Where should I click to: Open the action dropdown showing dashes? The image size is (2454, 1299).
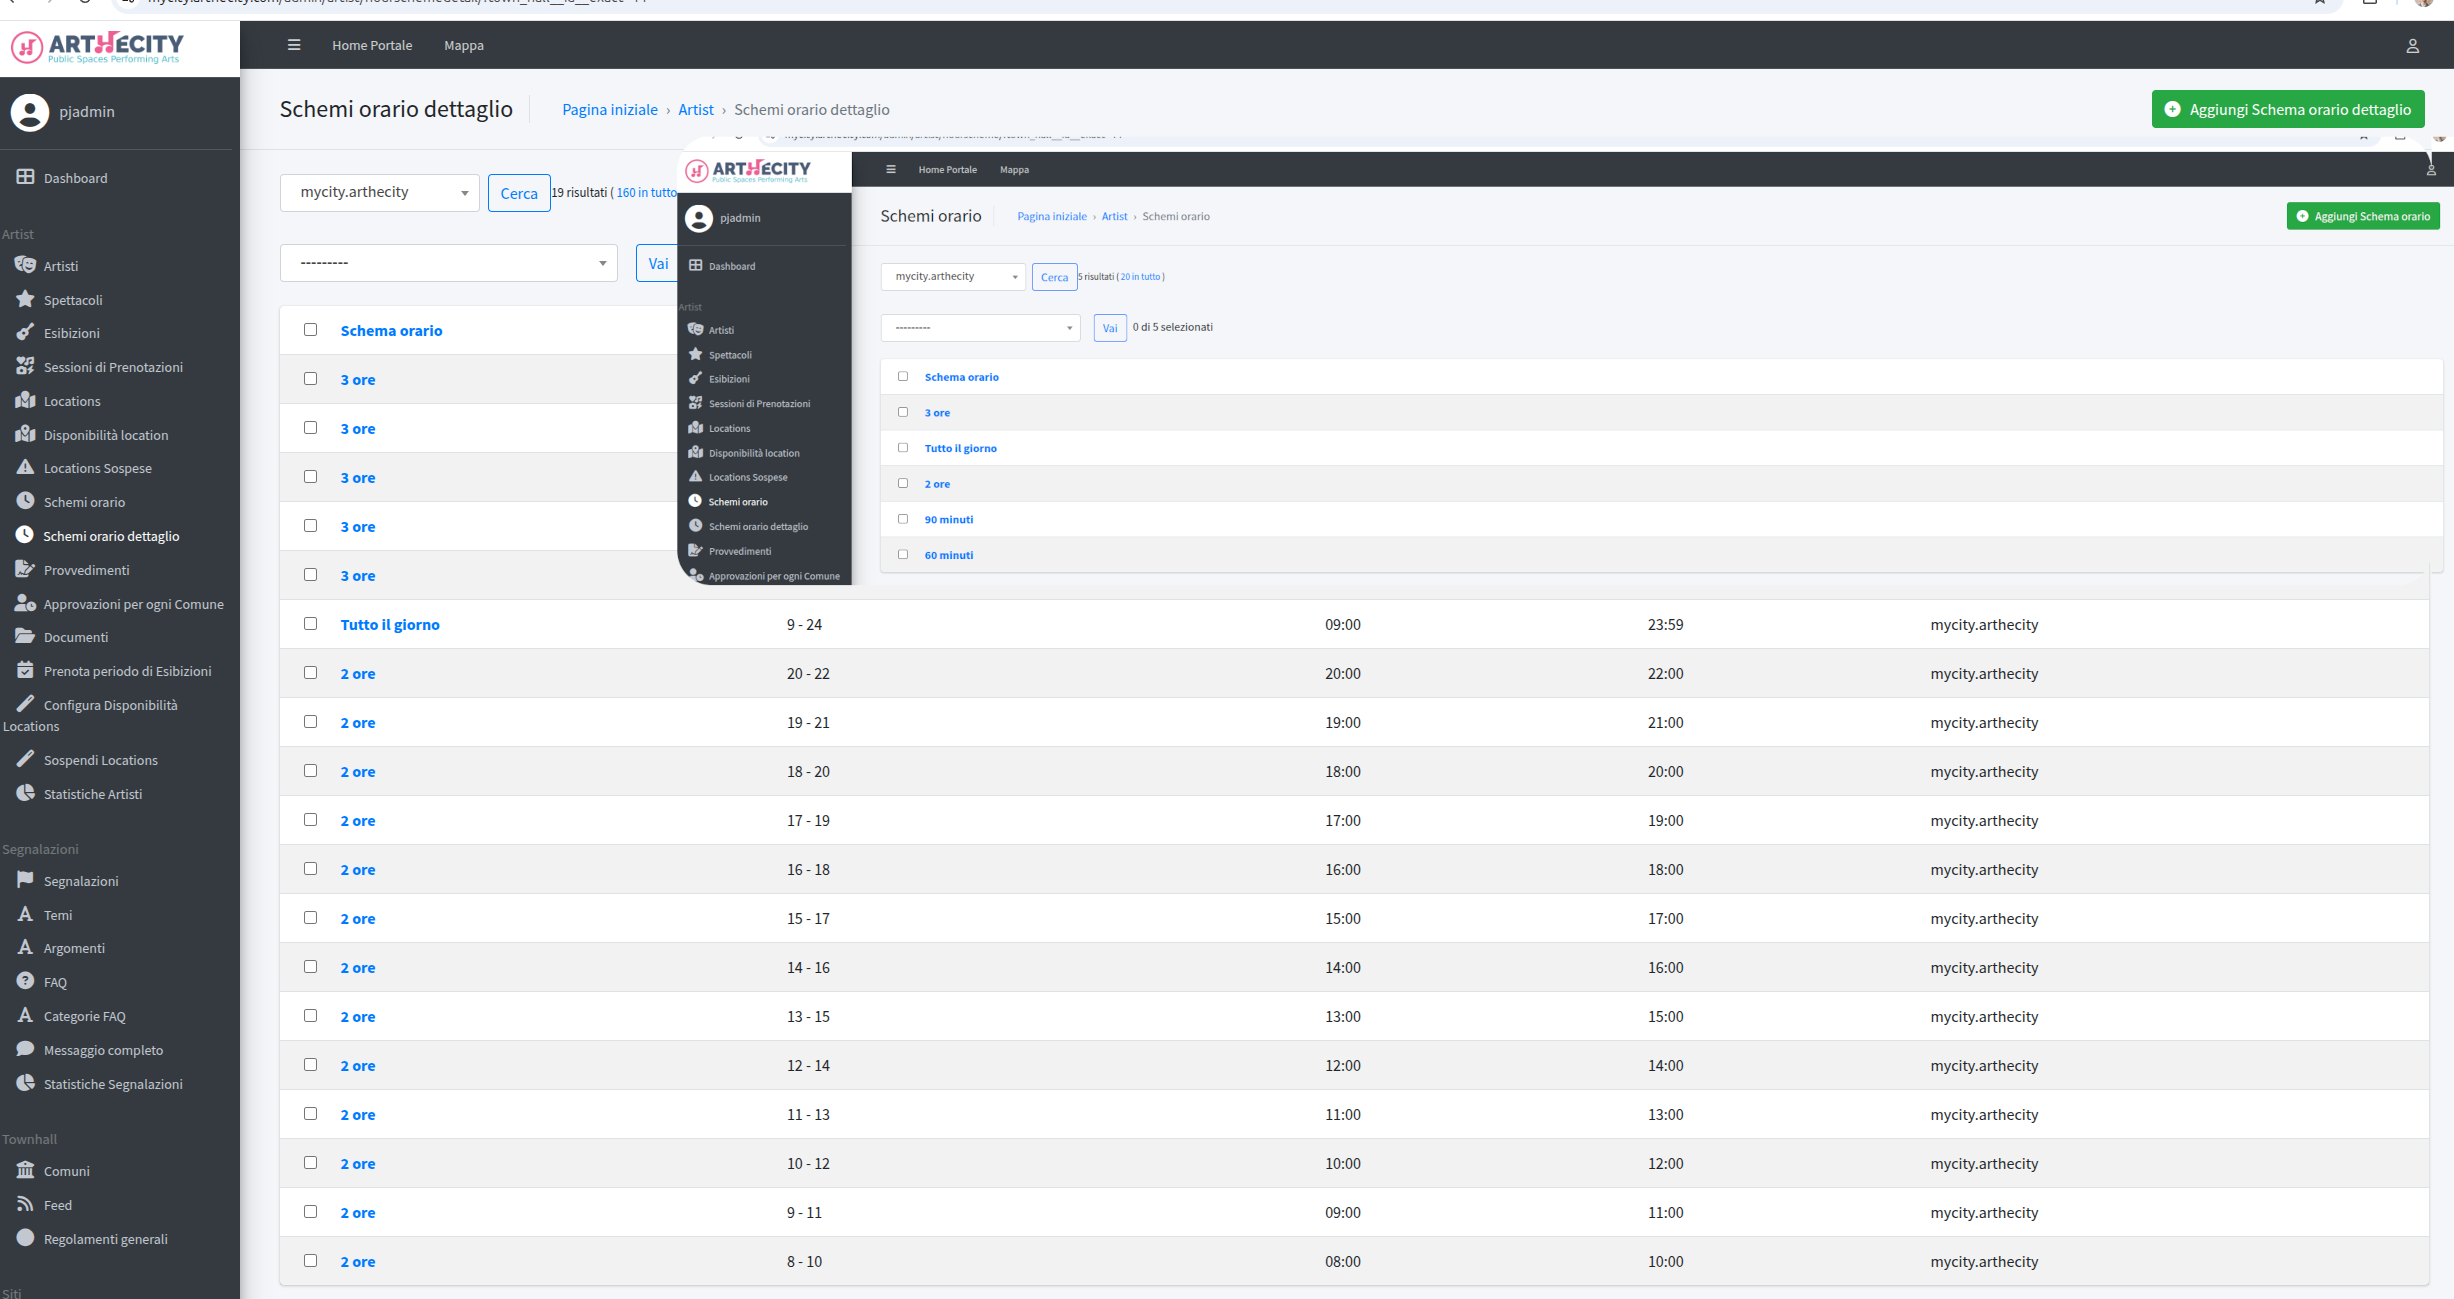click(449, 263)
